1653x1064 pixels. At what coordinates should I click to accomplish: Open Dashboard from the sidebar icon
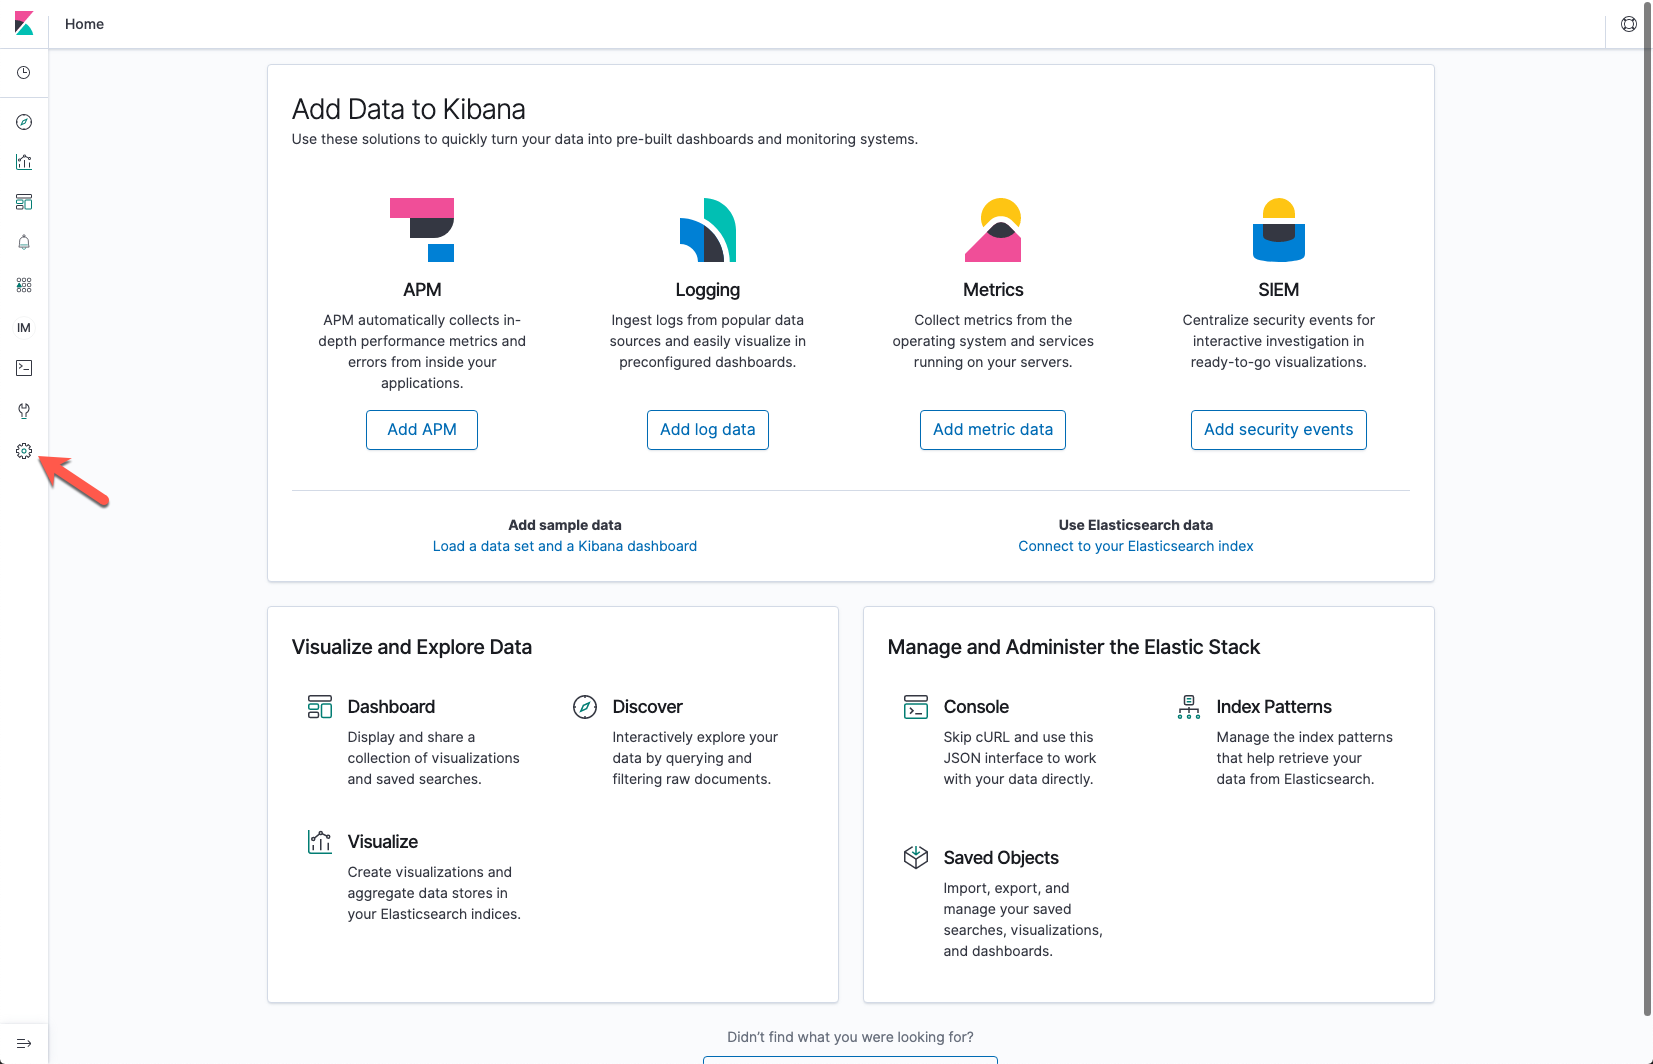click(24, 202)
